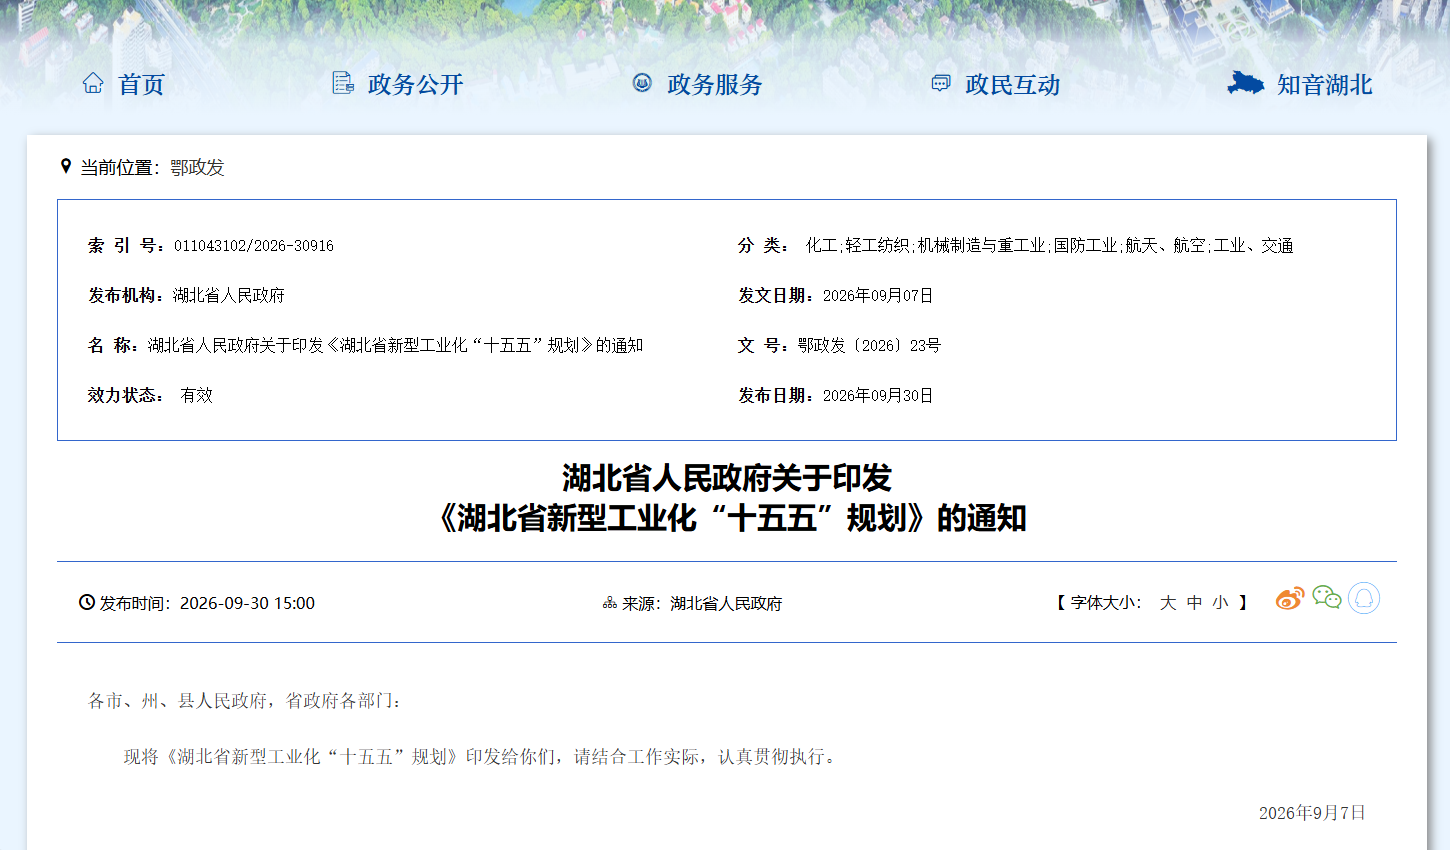Click the bold headline 湖北省人民政府关于印发
Viewport: 1450px width, 850px height.
tap(727, 478)
